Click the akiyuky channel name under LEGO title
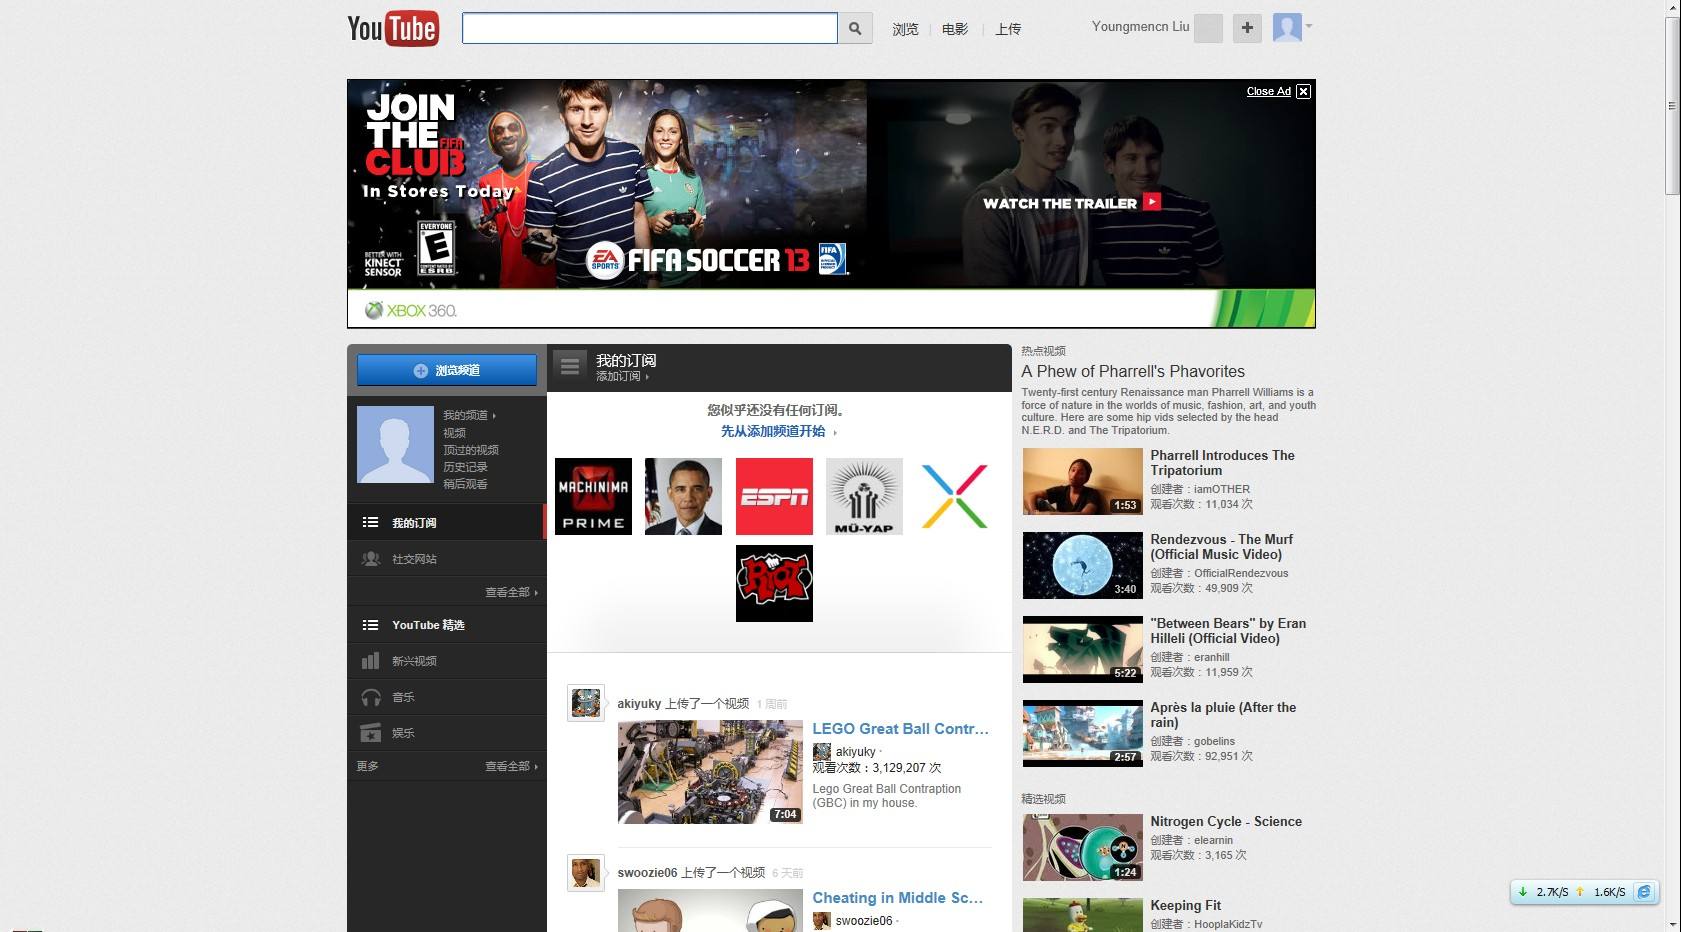 click(x=855, y=752)
